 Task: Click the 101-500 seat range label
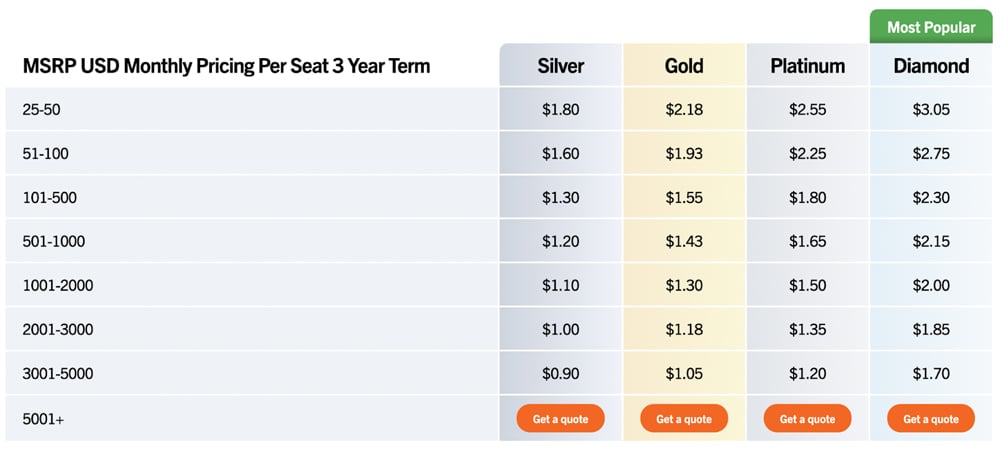point(50,198)
